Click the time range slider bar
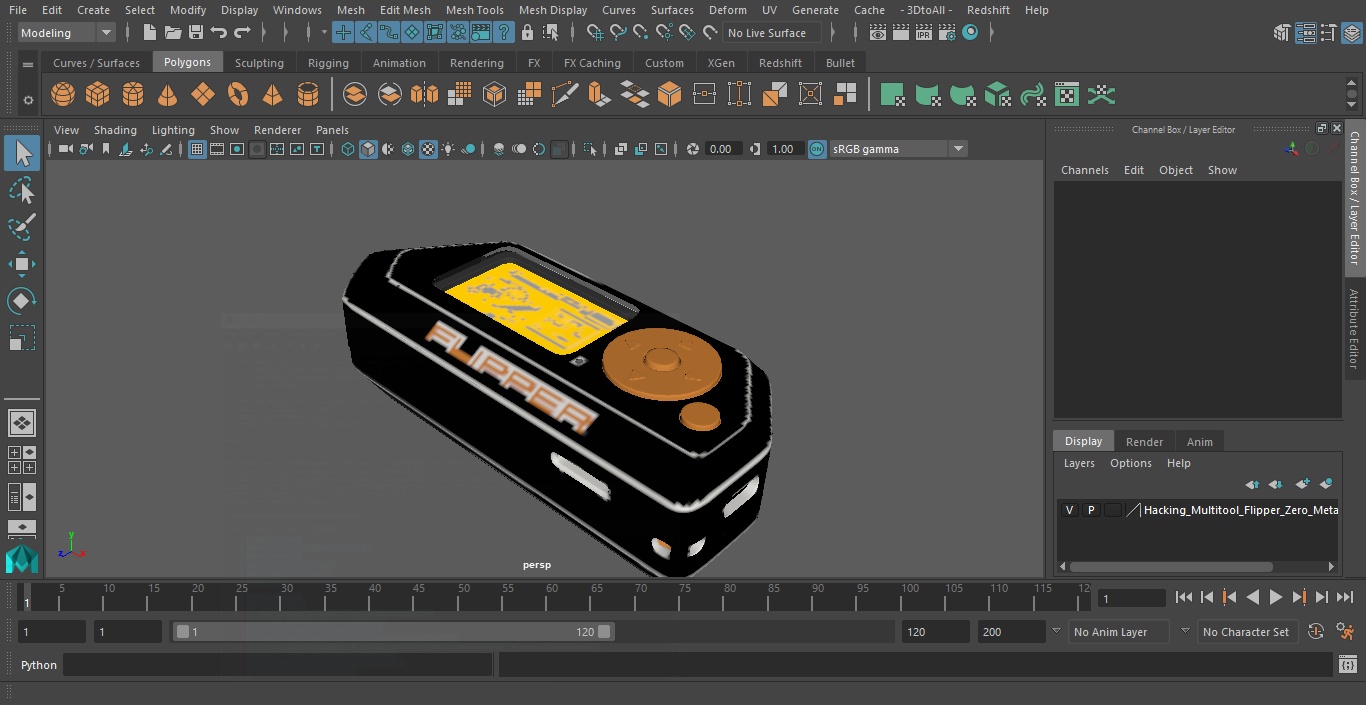Screen dimensions: 1366x705 coord(394,632)
